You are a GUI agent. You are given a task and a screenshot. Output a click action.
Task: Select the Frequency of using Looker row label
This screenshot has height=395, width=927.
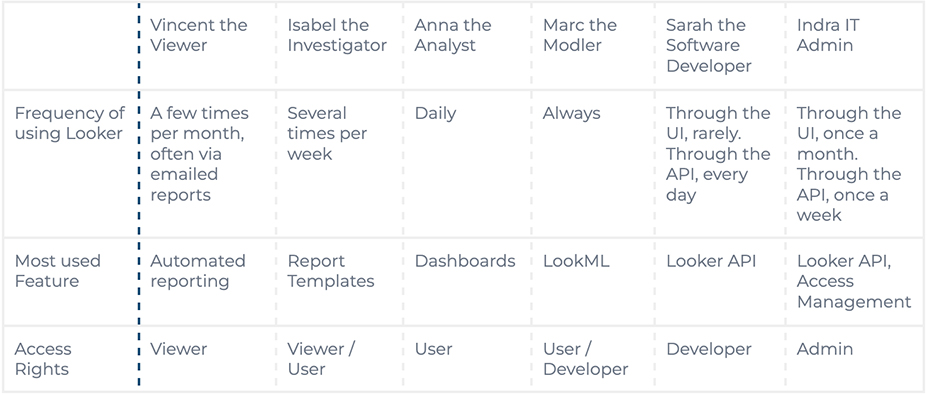70,123
